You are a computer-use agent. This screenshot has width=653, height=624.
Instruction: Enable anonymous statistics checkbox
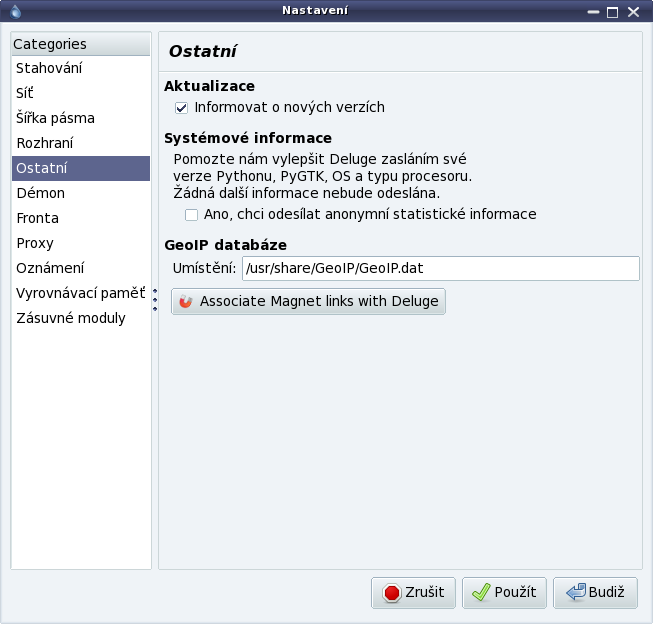[192, 214]
